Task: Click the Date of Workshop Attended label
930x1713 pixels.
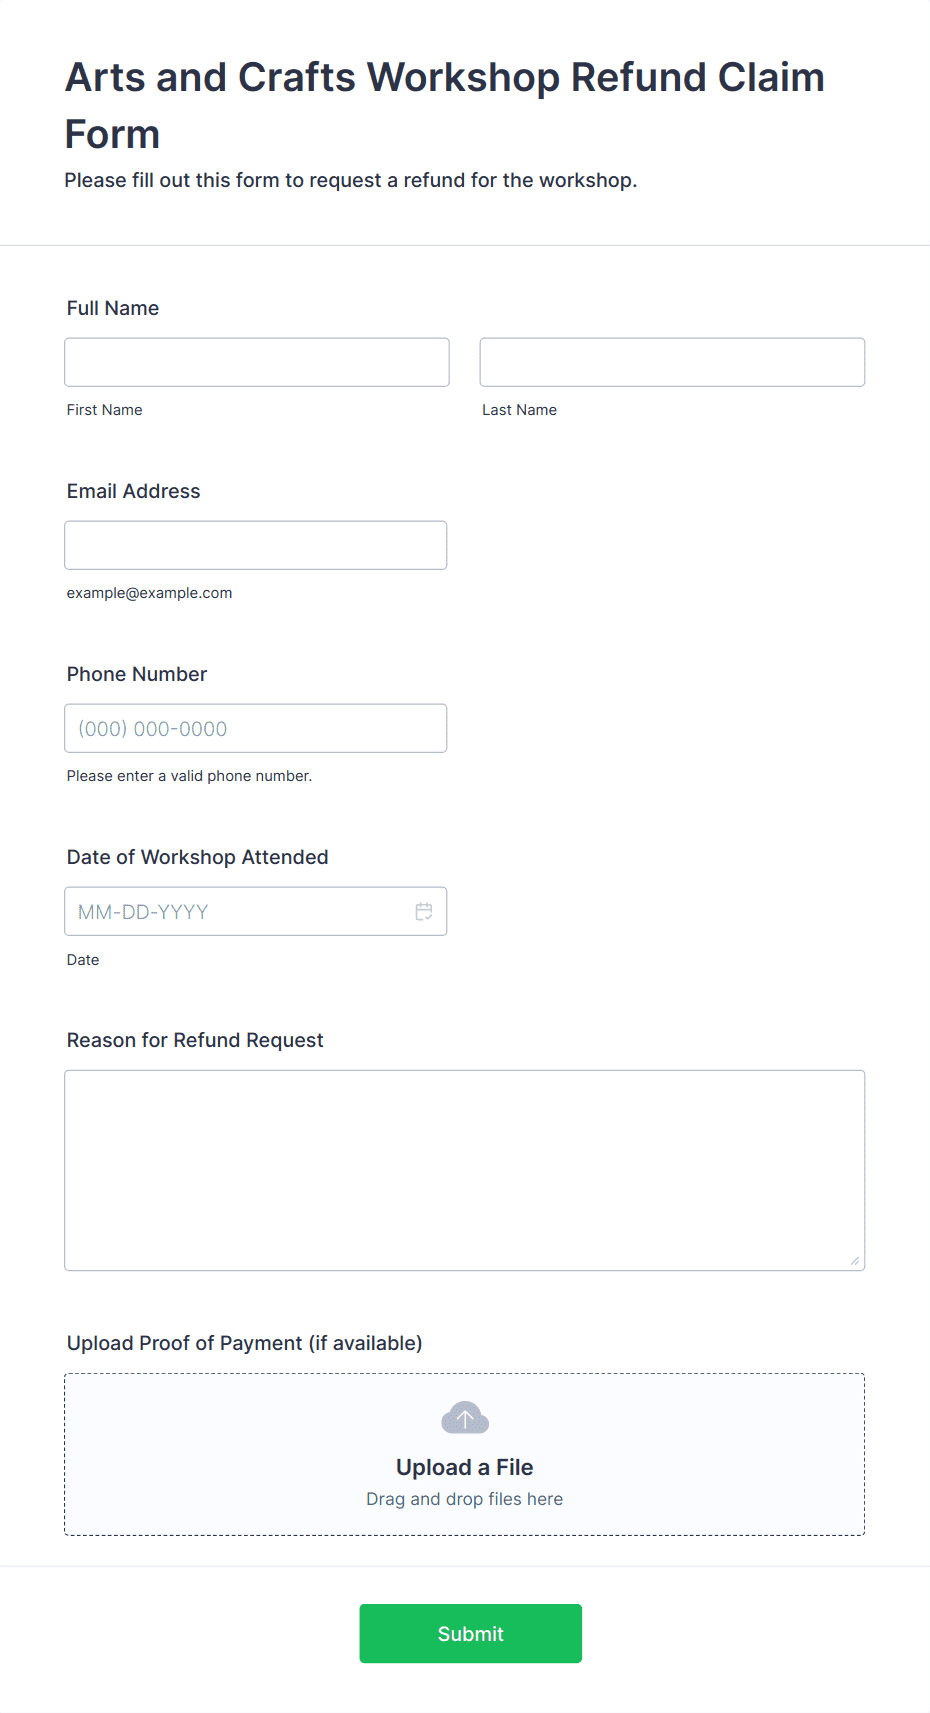Action: click(198, 857)
